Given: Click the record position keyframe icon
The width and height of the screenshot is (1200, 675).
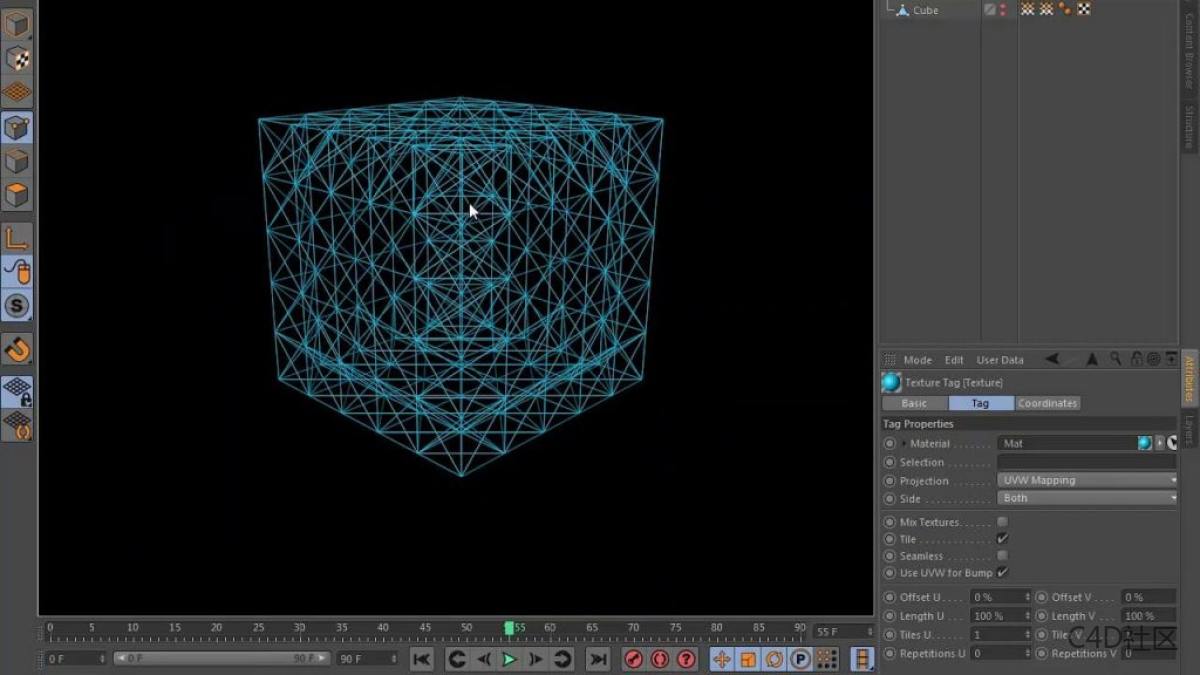Looking at the screenshot, I should [721, 658].
